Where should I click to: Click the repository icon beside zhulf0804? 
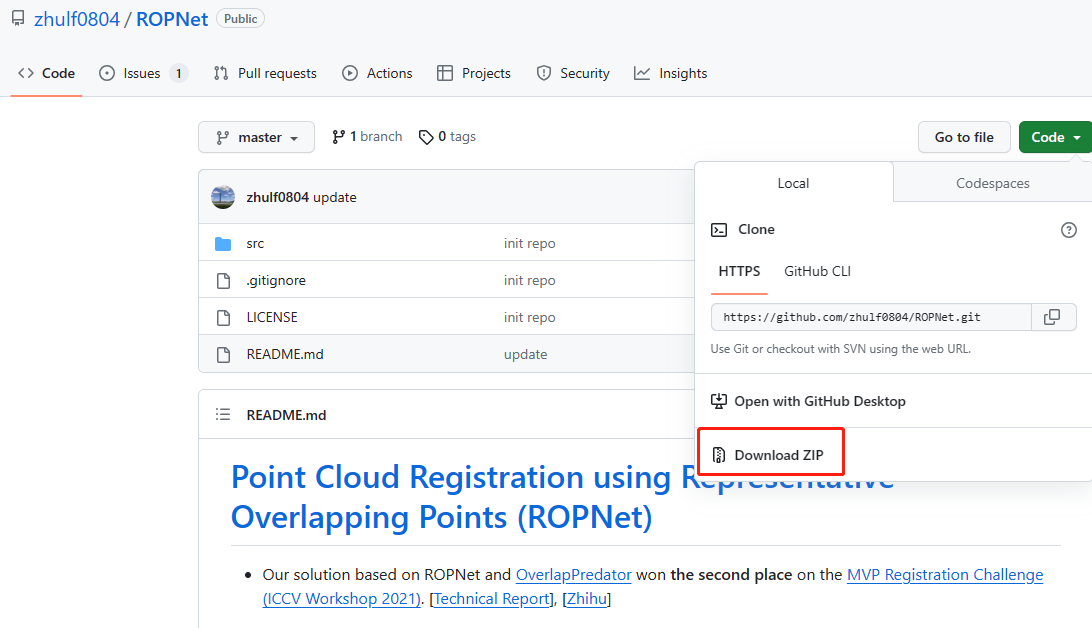pyautogui.click(x=18, y=18)
